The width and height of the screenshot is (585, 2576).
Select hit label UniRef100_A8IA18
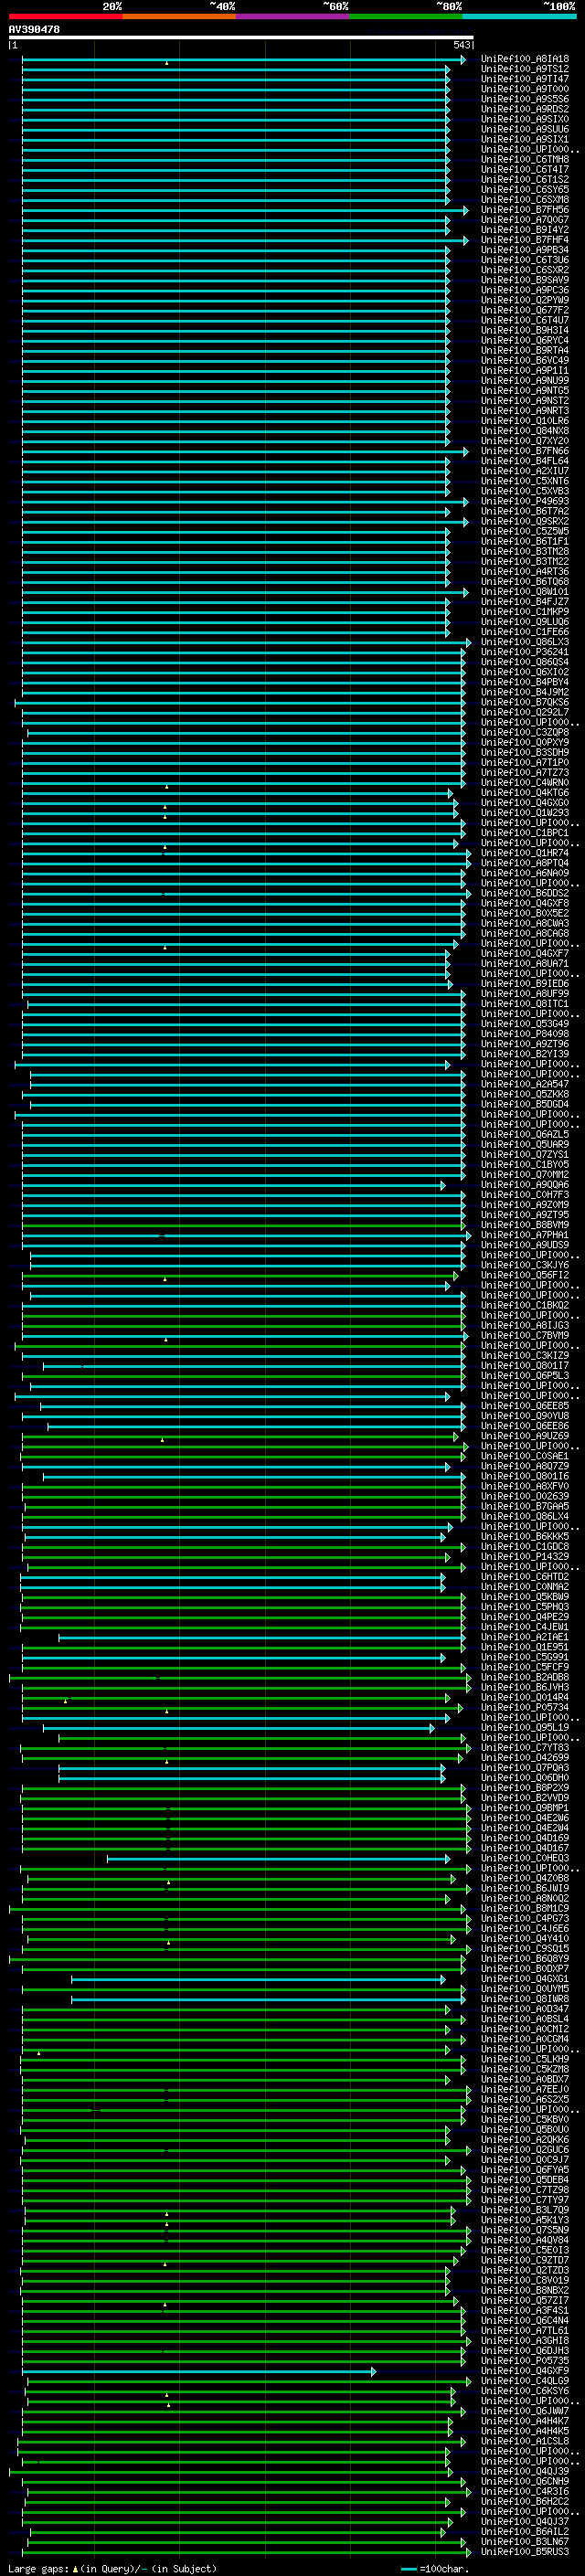(524, 59)
